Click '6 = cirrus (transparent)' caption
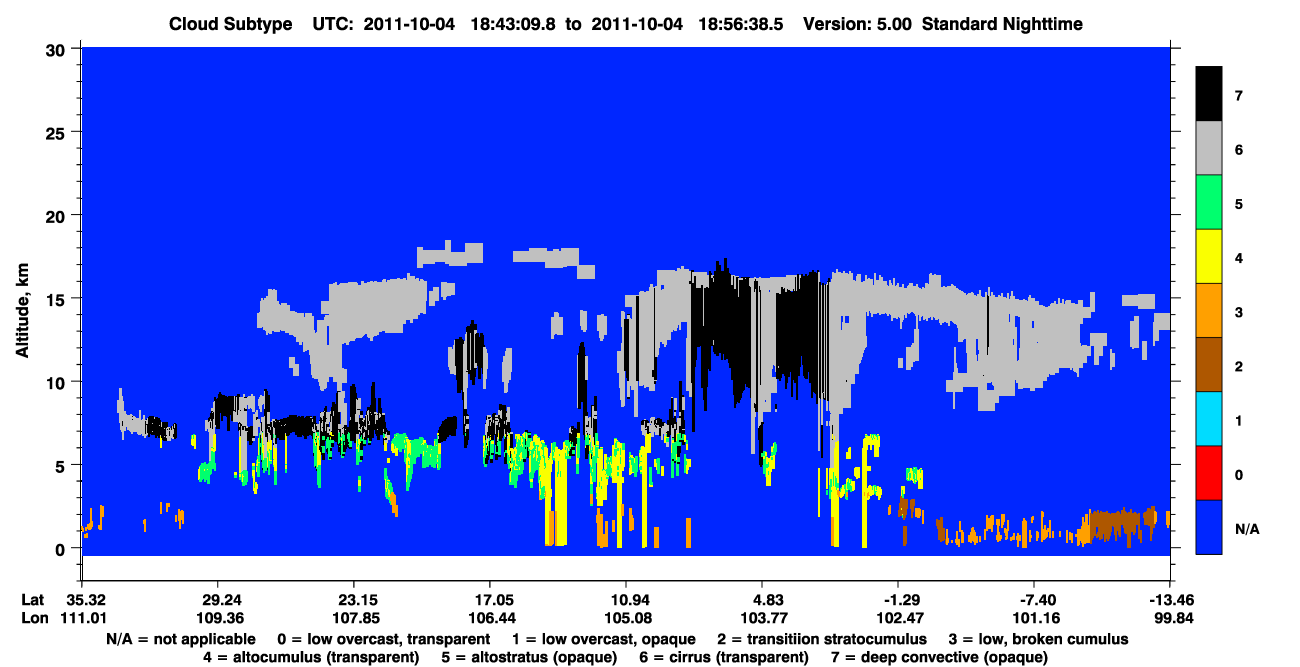1300x667 pixels. (x=724, y=657)
